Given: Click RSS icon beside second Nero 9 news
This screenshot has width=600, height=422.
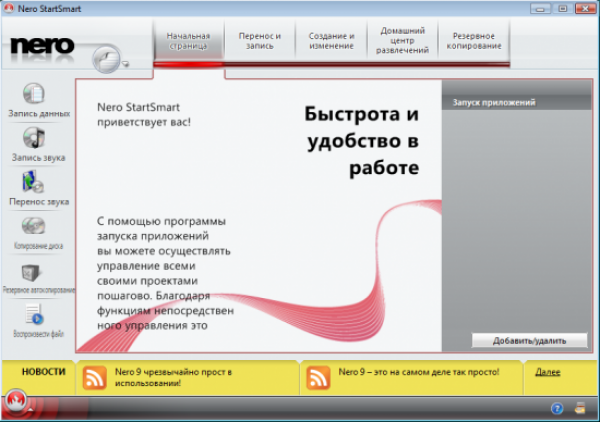Looking at the screenshot, I should 319,377.
